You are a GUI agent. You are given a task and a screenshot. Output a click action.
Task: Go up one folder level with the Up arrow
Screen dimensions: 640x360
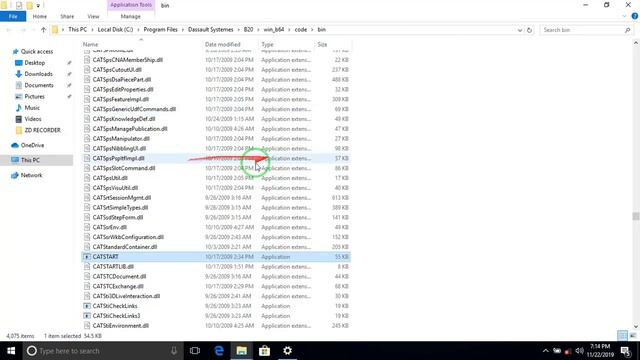pyautogui.click(x=43, y=30)
